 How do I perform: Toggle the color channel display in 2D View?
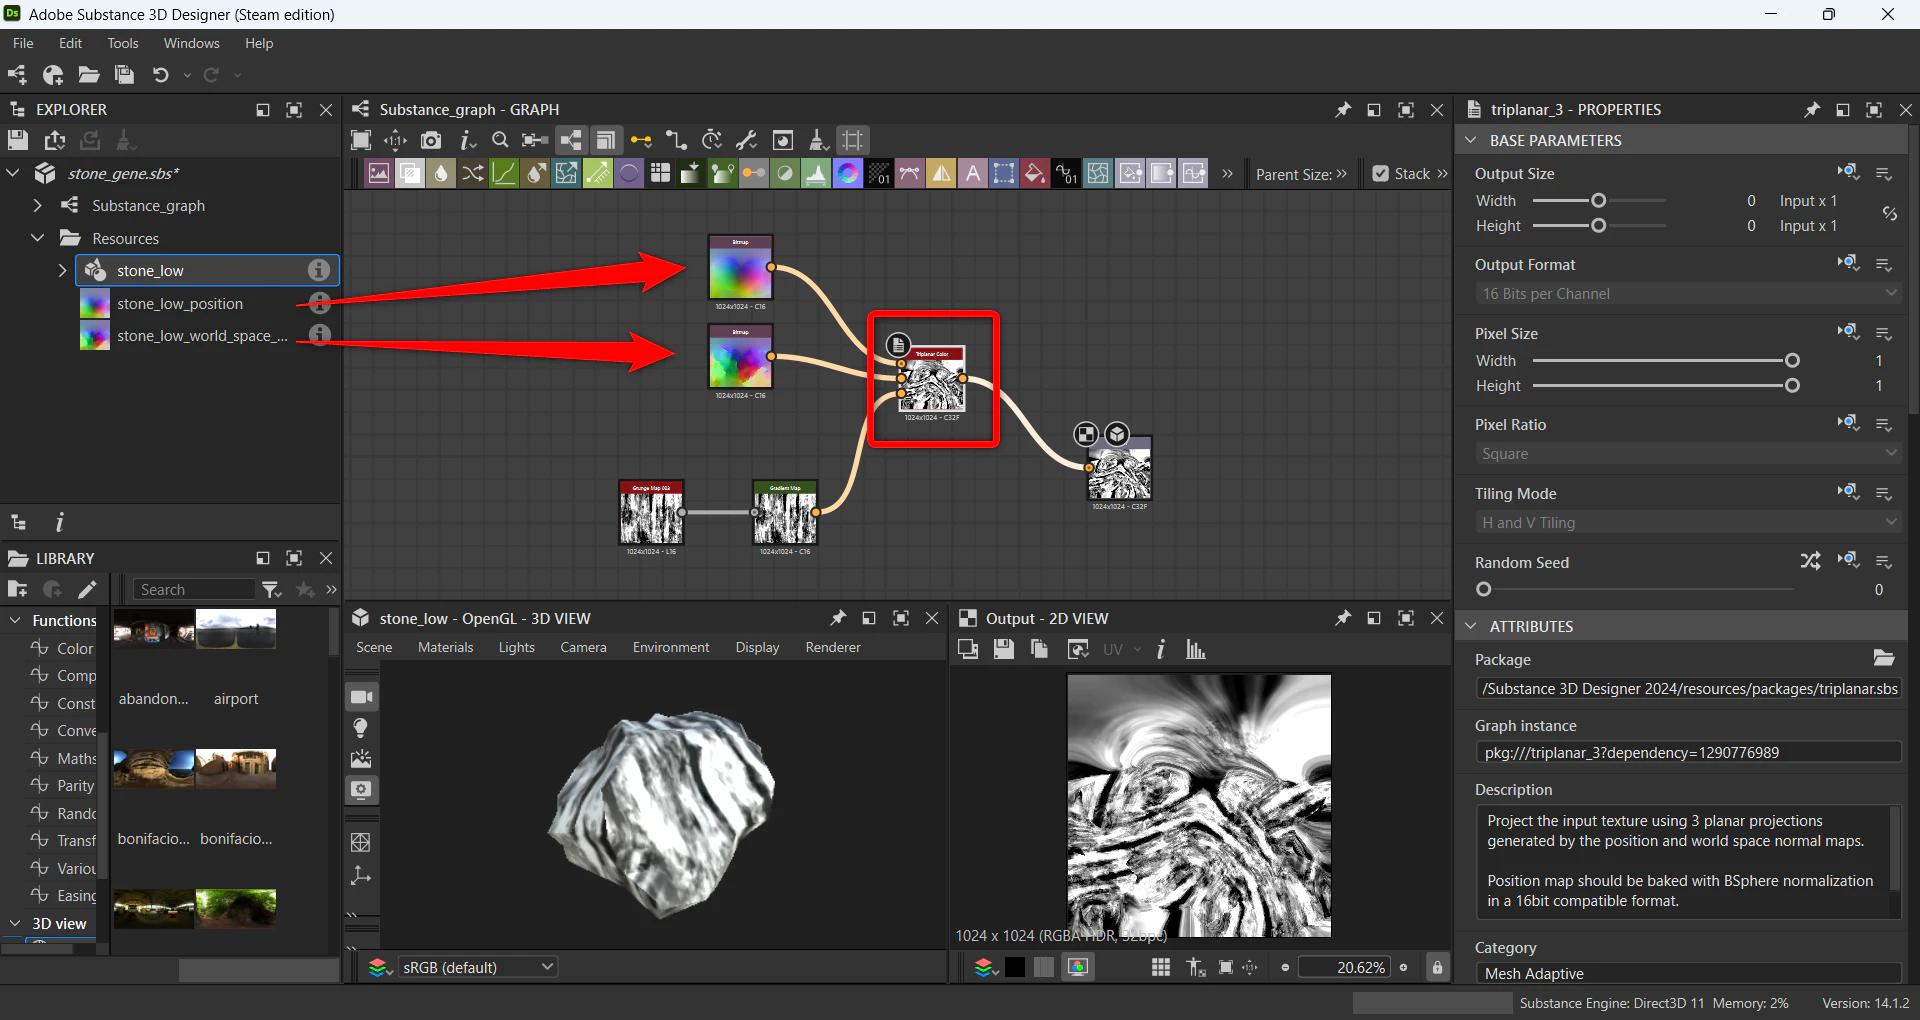tap(1078, 967)
